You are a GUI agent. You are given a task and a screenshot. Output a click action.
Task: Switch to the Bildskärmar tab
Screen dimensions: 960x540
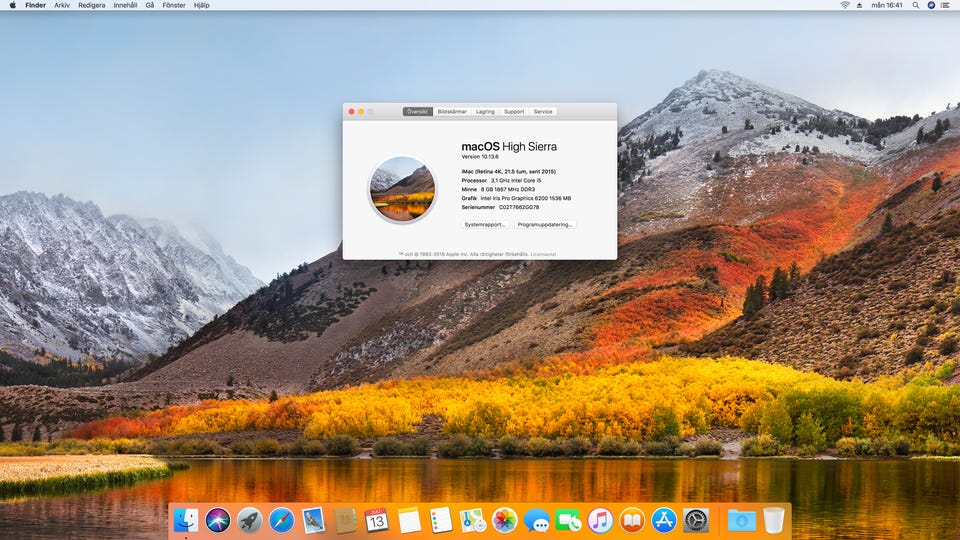click(452, 111)
